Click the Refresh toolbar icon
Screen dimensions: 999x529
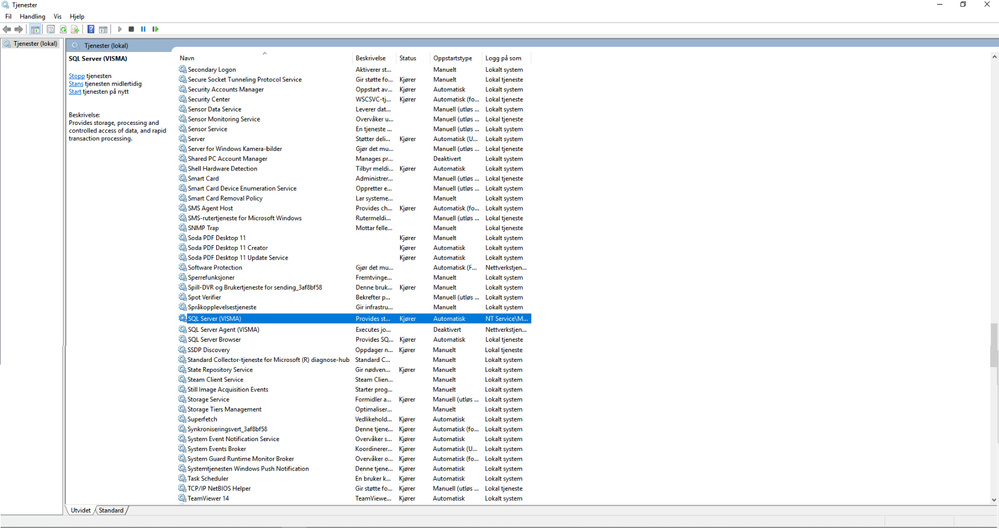[x=63, y=29]
